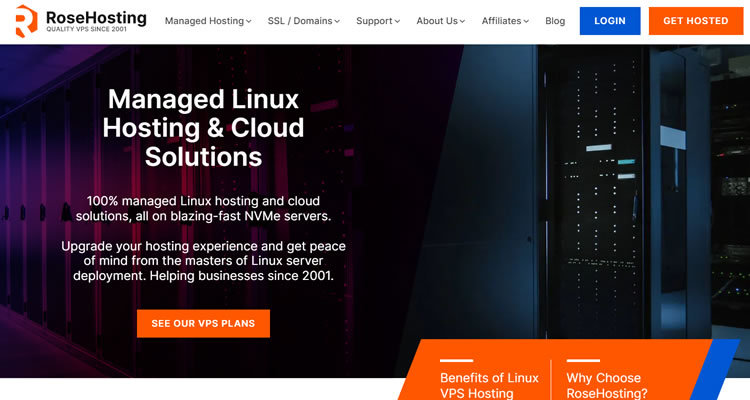The height and width of the screenshot is (400, 750).
Task: Expand the Affiliates chevron arrow
Action: click(x=526, y=22)
